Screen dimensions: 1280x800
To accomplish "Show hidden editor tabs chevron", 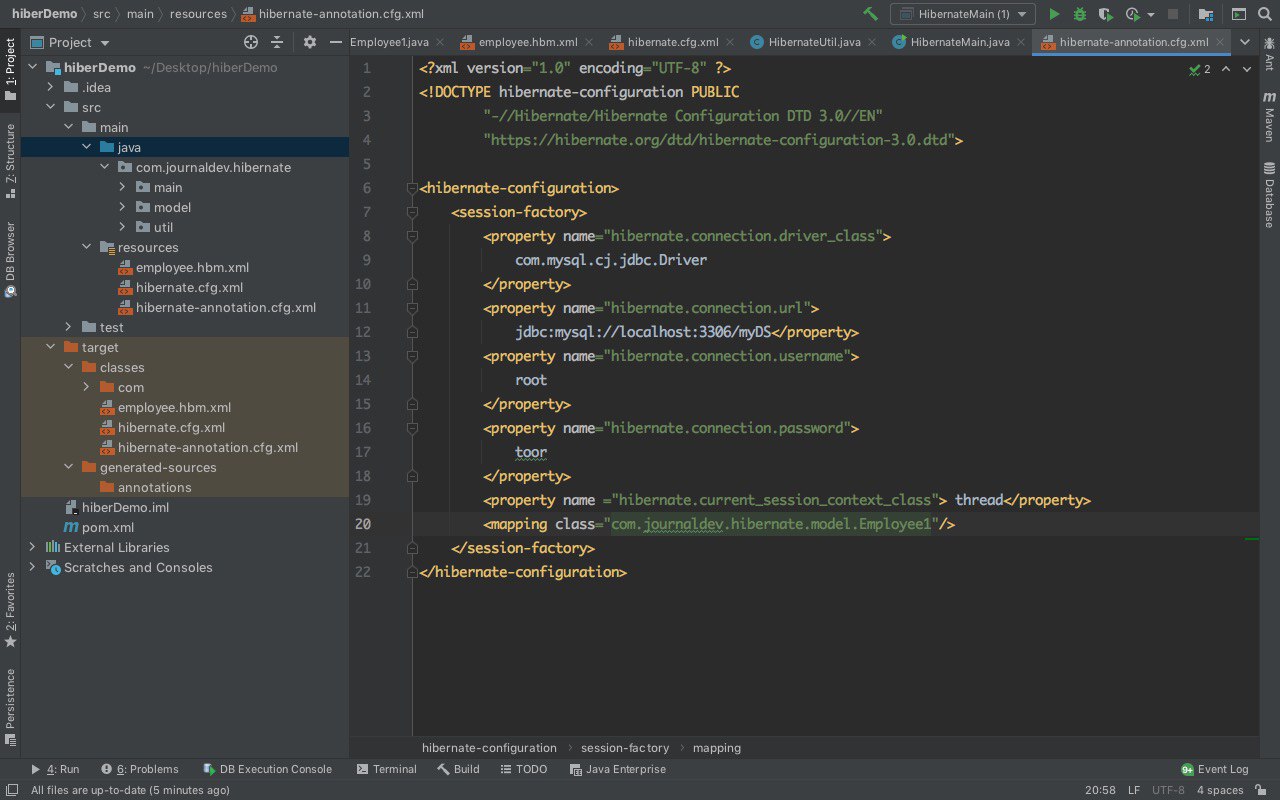I will coord(1245,42).
